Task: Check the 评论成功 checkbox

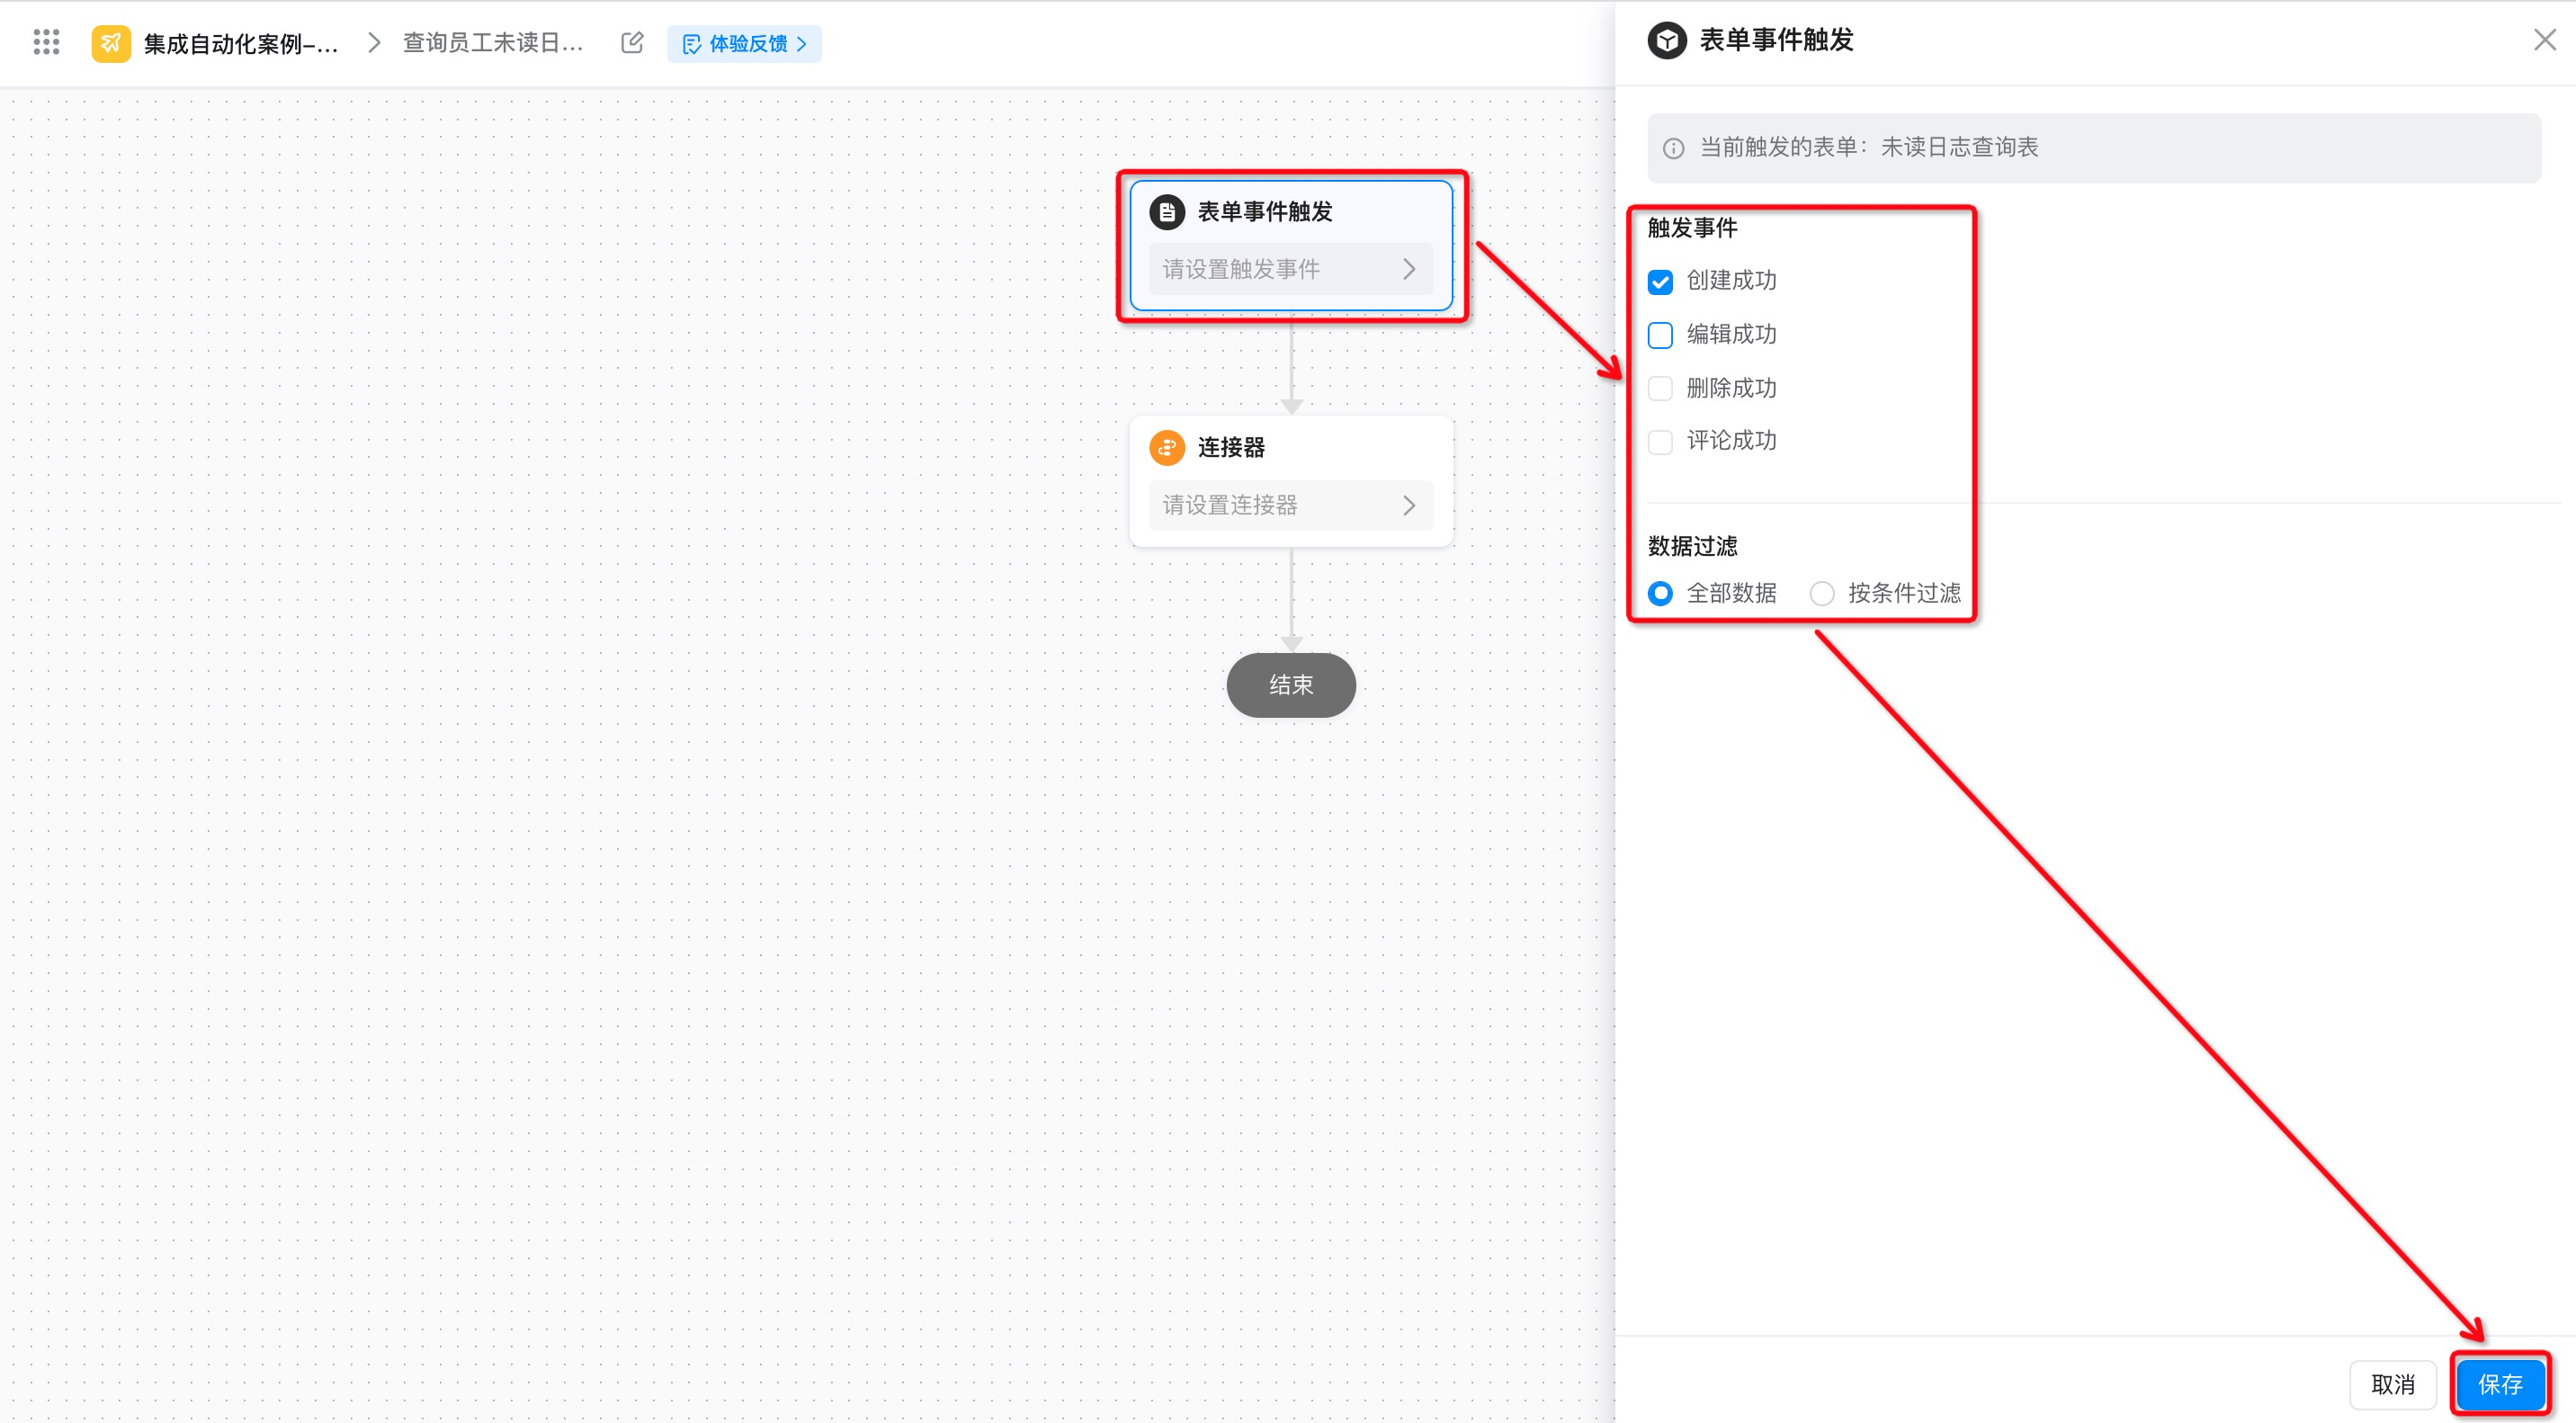Action: (1660, 442)
